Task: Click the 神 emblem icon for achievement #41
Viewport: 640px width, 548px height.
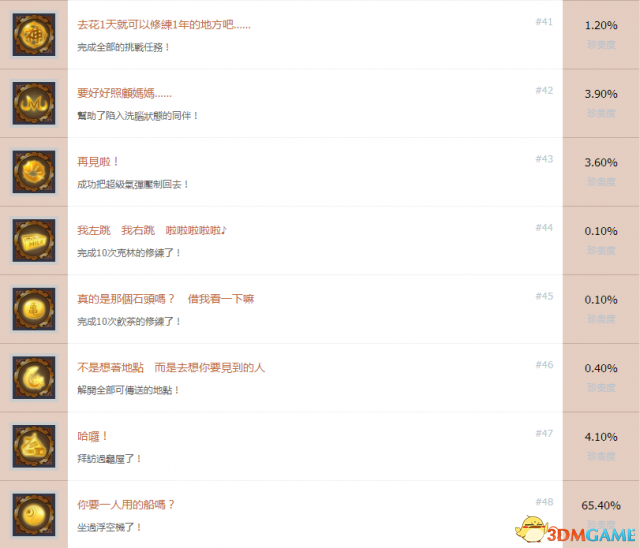Action: (34, 35)
